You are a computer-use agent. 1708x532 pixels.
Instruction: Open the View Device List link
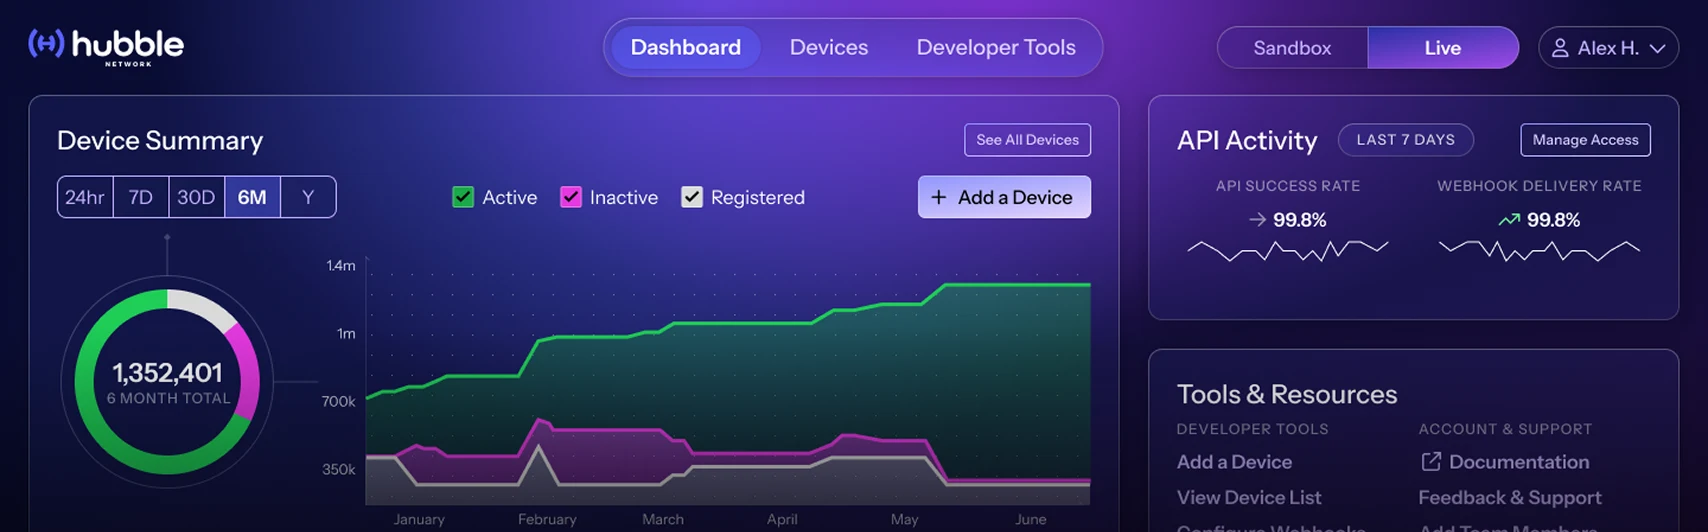pyautogui.click(x=1249, y=497)
